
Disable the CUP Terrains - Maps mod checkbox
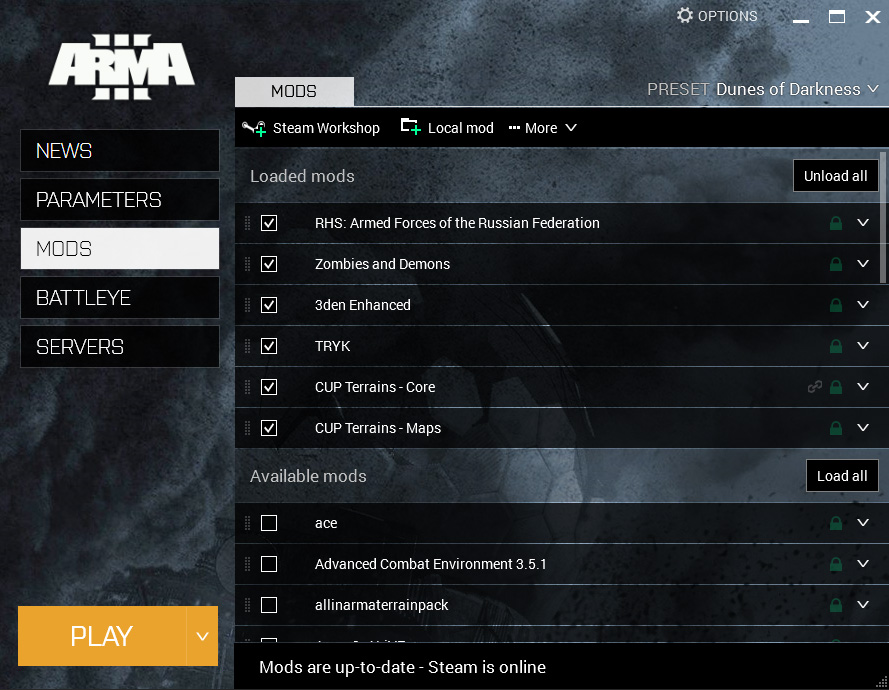(269, 428)
